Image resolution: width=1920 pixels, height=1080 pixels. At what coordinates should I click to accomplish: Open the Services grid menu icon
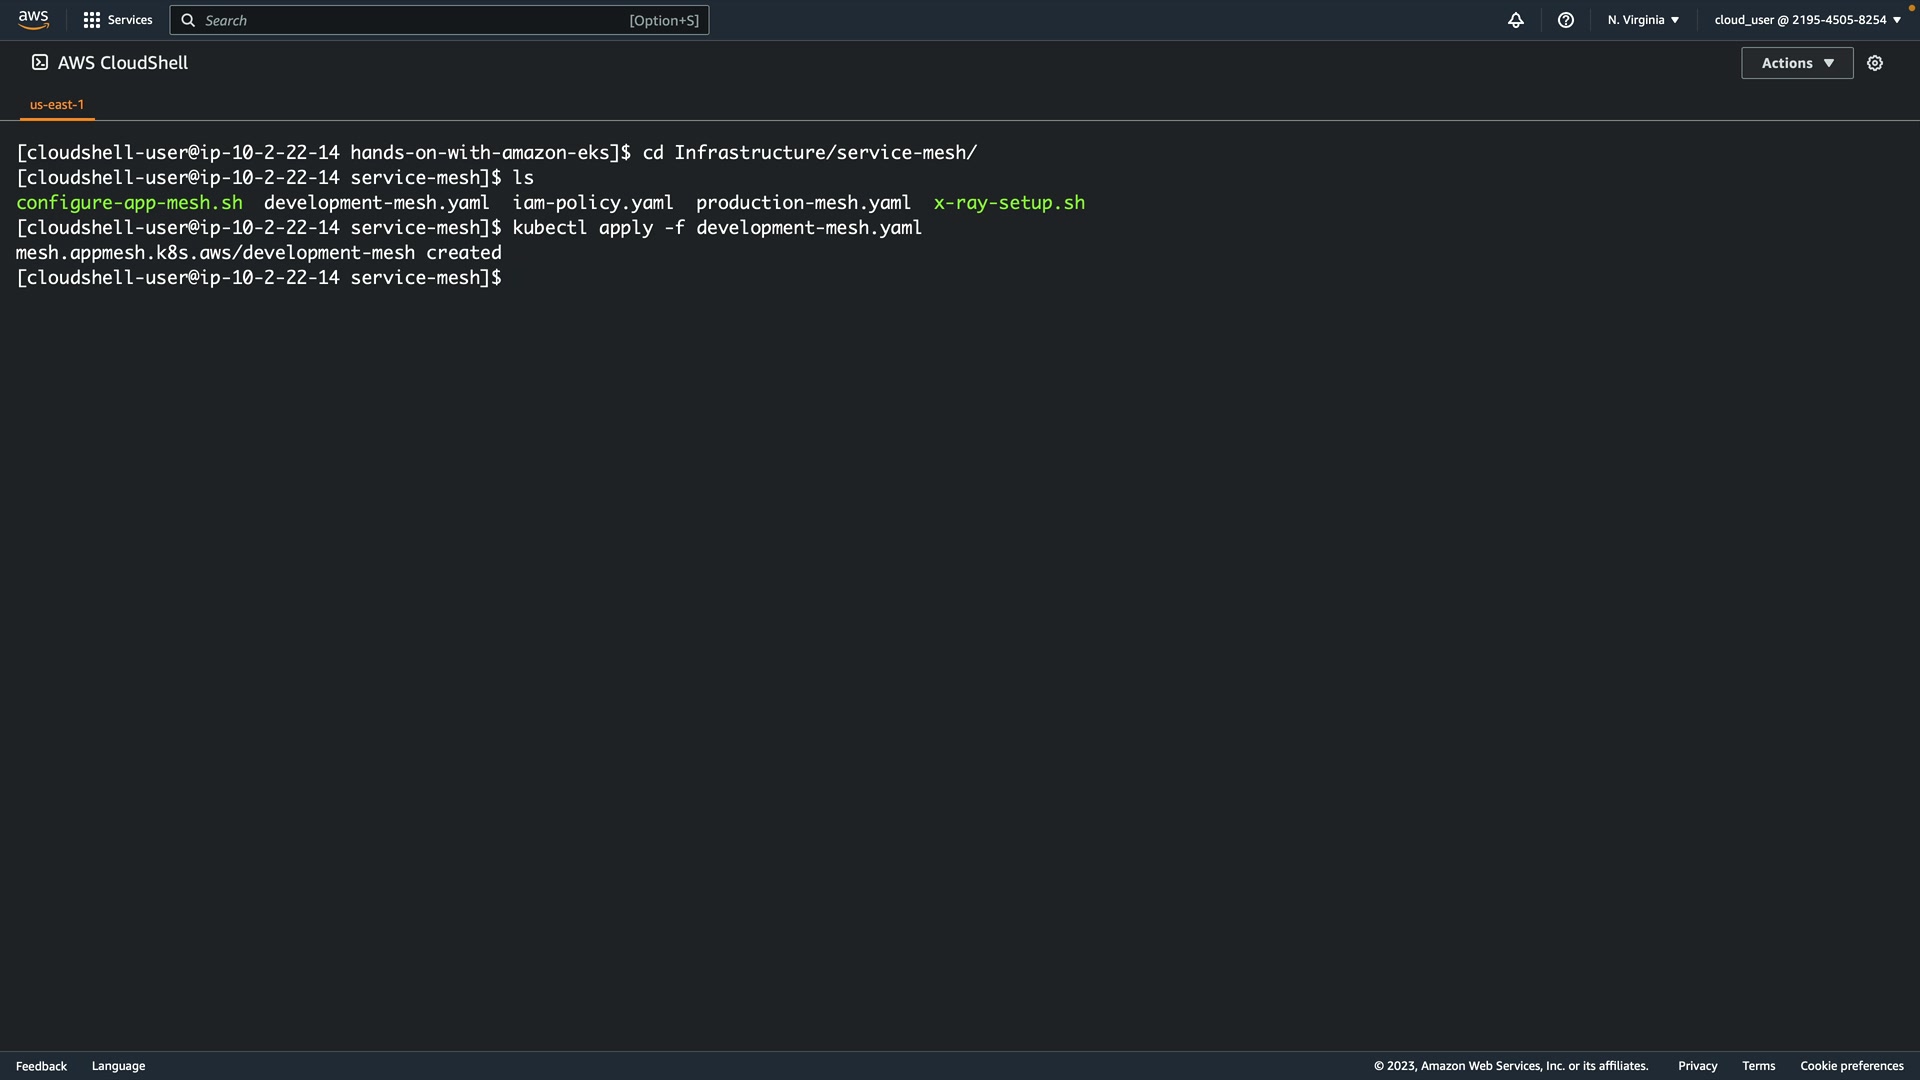click(91, 20)
